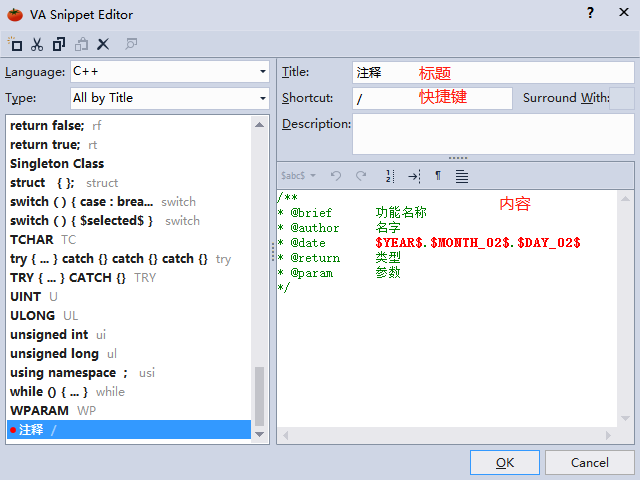640x480 pixels.
Task: Select the 'return true;' snippet
Action: click(129, 144)
